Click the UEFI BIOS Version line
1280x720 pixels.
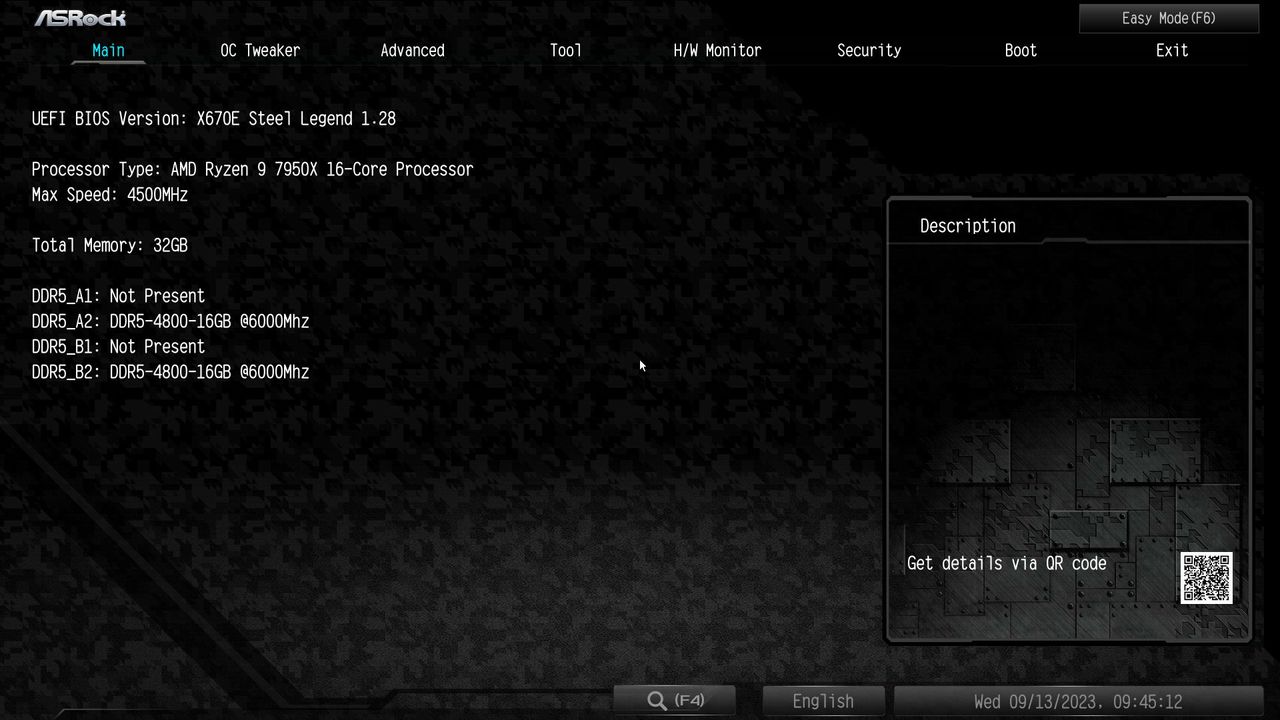(214, 118)
